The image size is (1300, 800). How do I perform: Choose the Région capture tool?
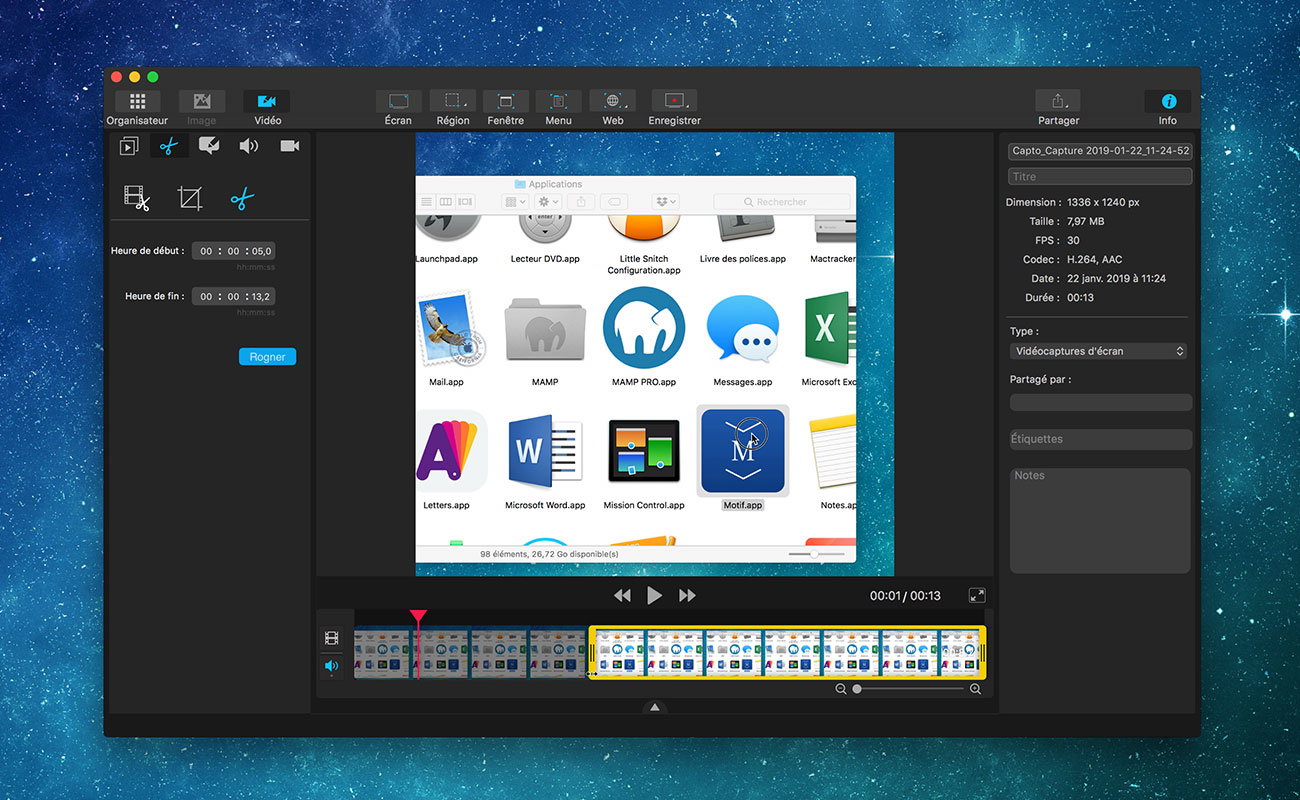click(x=452, y=102)
